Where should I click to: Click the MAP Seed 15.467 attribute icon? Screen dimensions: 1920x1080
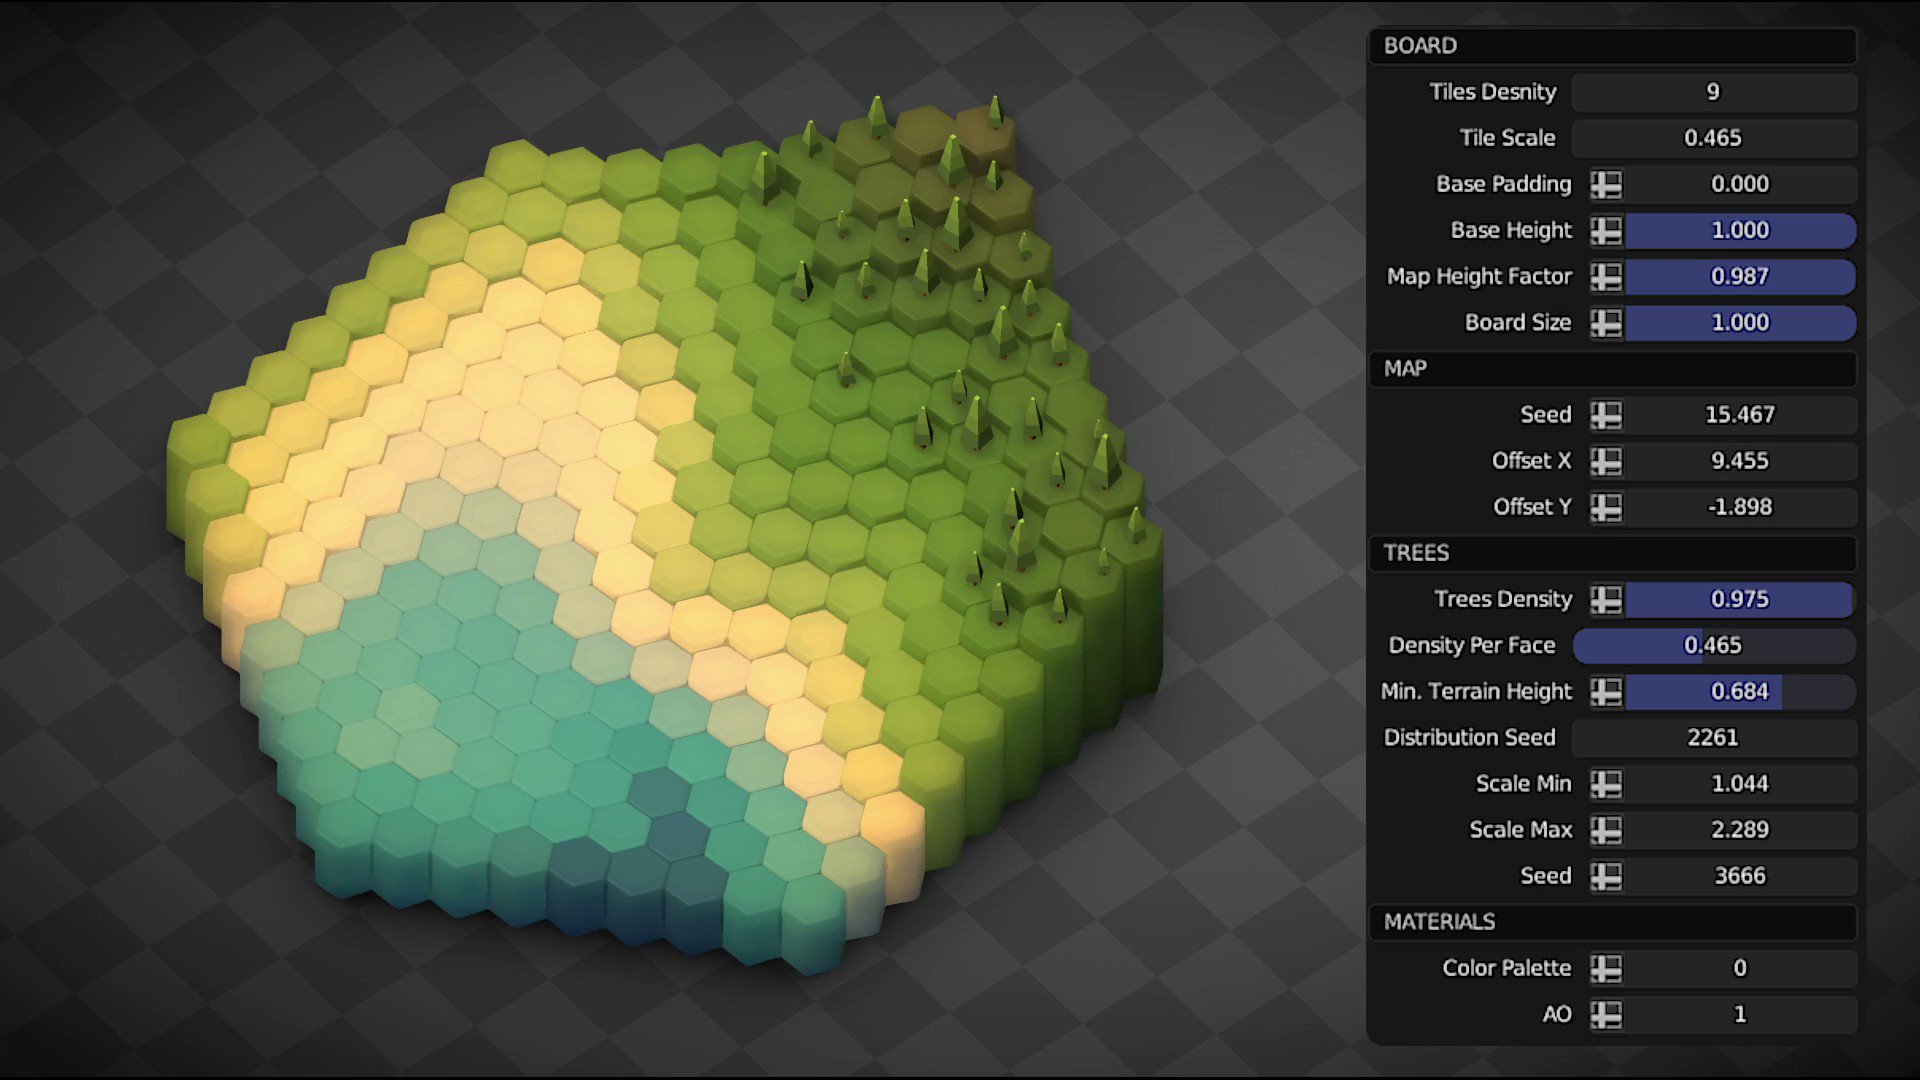(x=1606, y=415)
